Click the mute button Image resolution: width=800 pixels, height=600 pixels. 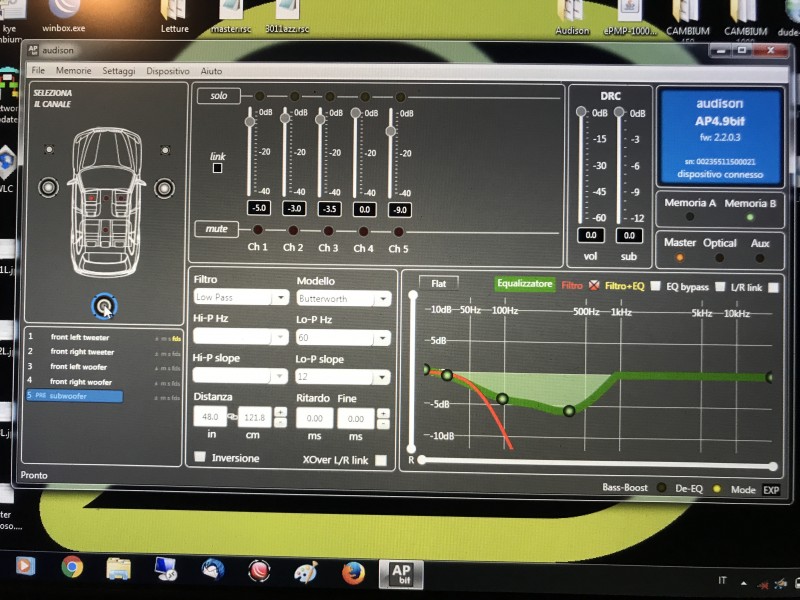coord(216,229)
